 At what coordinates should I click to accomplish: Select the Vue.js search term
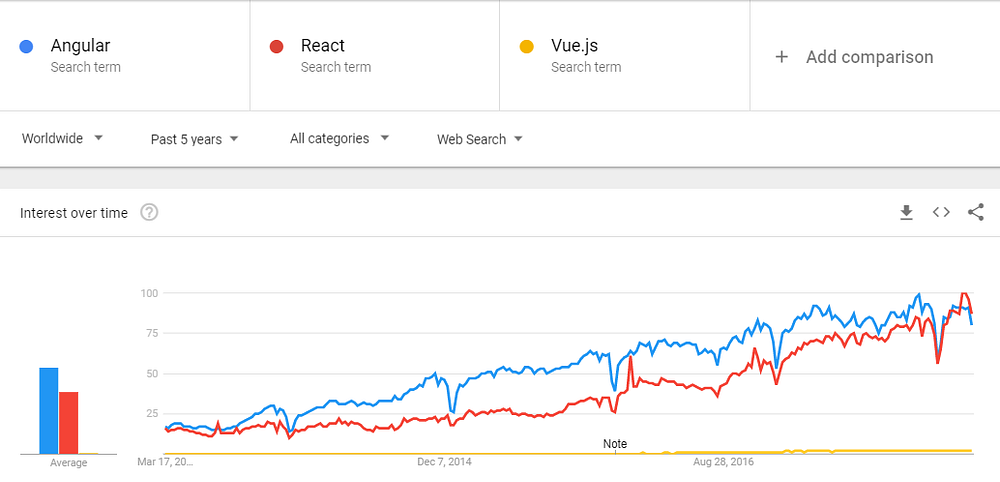pyautogui.click(x=574, y=46)
